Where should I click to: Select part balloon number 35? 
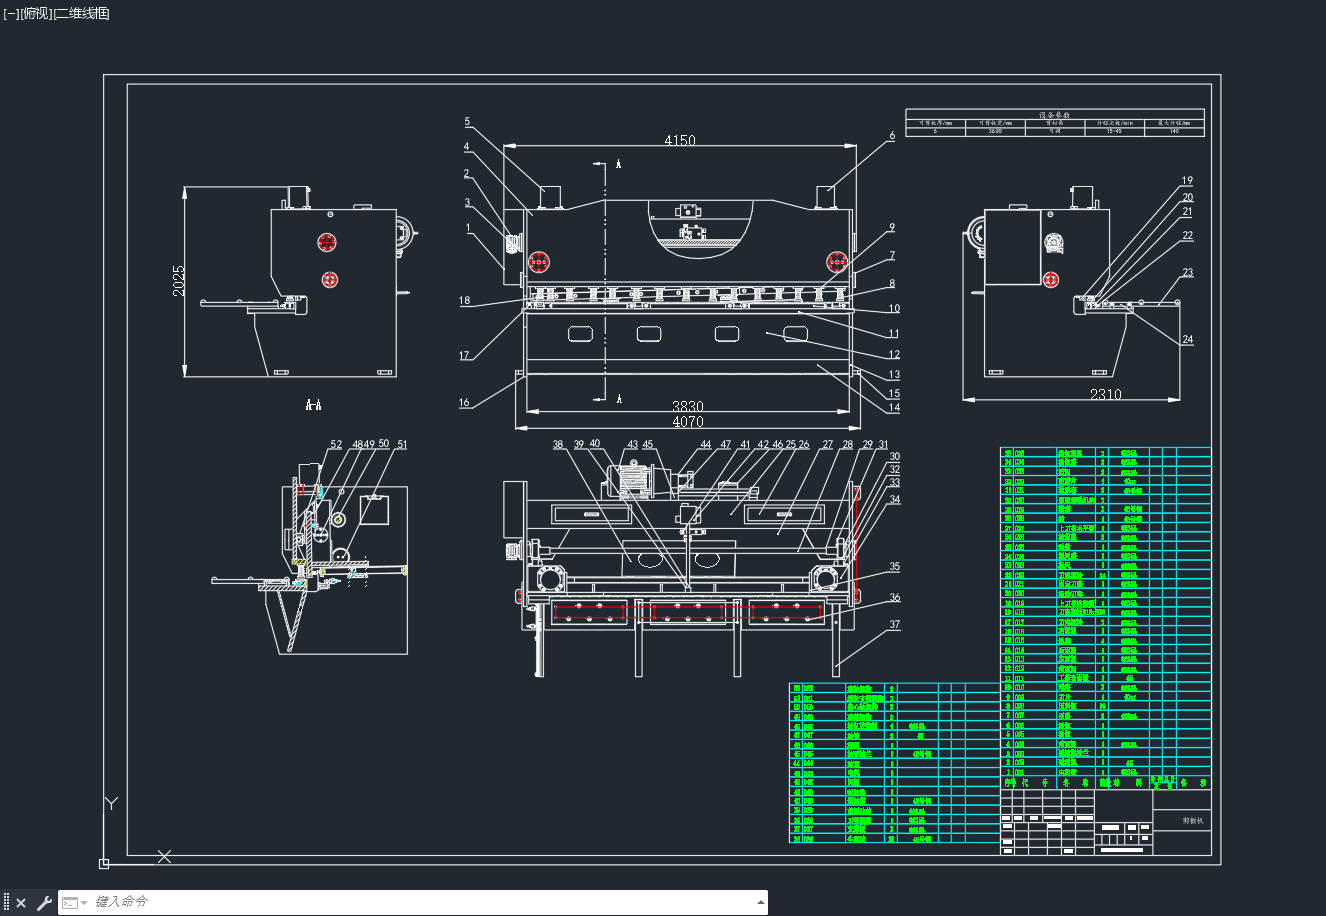pyautogui.click(x=894, y=567)
